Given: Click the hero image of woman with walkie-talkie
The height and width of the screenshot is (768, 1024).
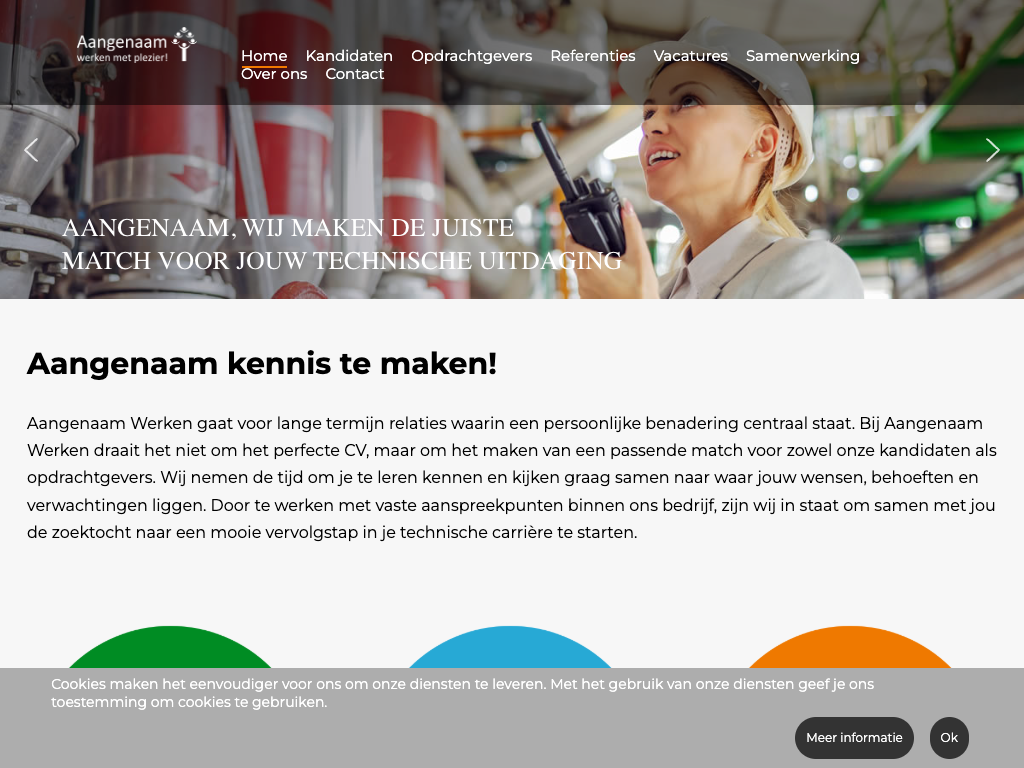Looking at the screenshot, I should coord(512,150).
